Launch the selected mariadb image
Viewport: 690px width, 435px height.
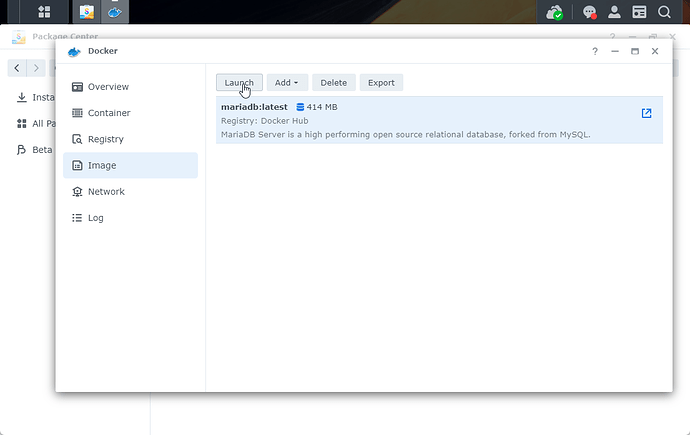point(239,83)
